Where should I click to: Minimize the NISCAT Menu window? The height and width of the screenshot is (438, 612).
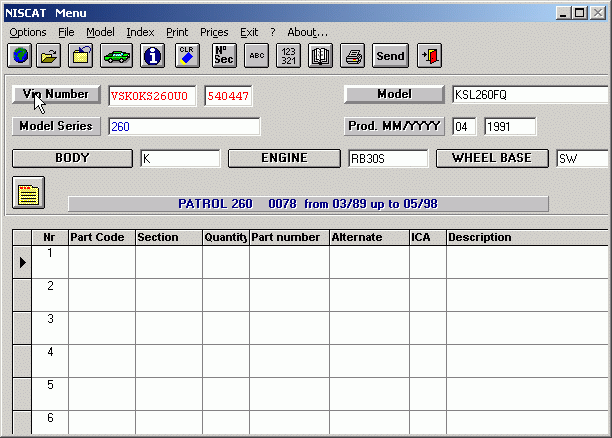[x=563, y=13]
